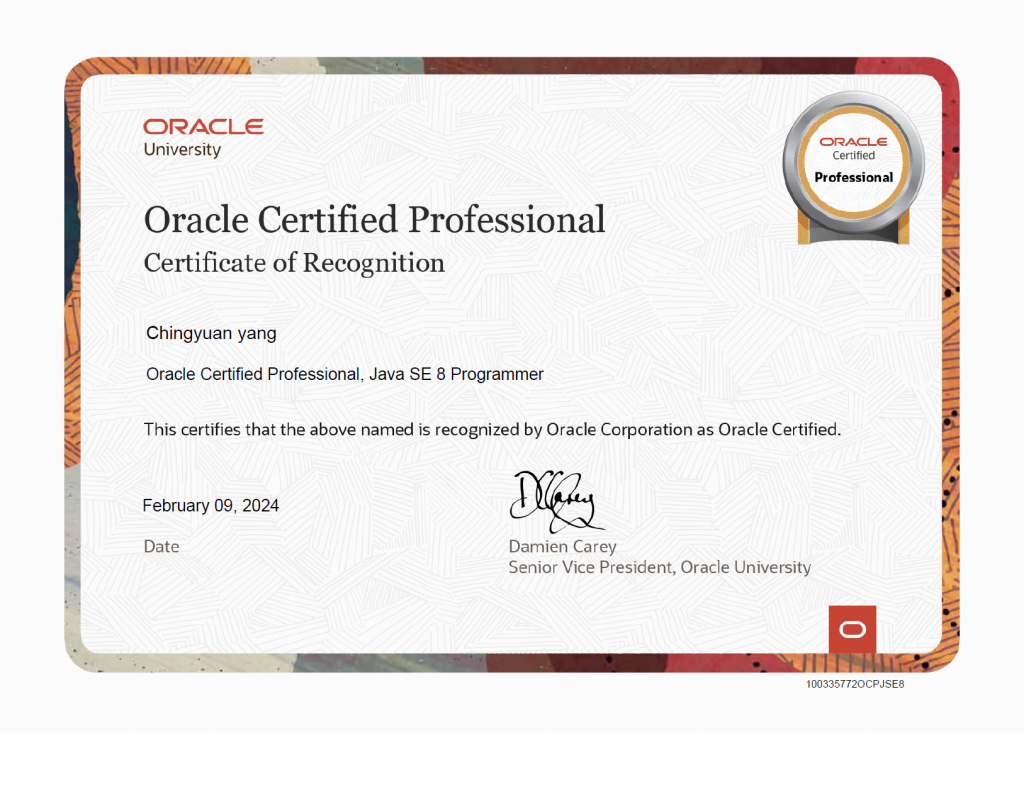Click the Oracle Certified Professional heading
Viewport: 1024px width, 787px height.
coord(374,219)
